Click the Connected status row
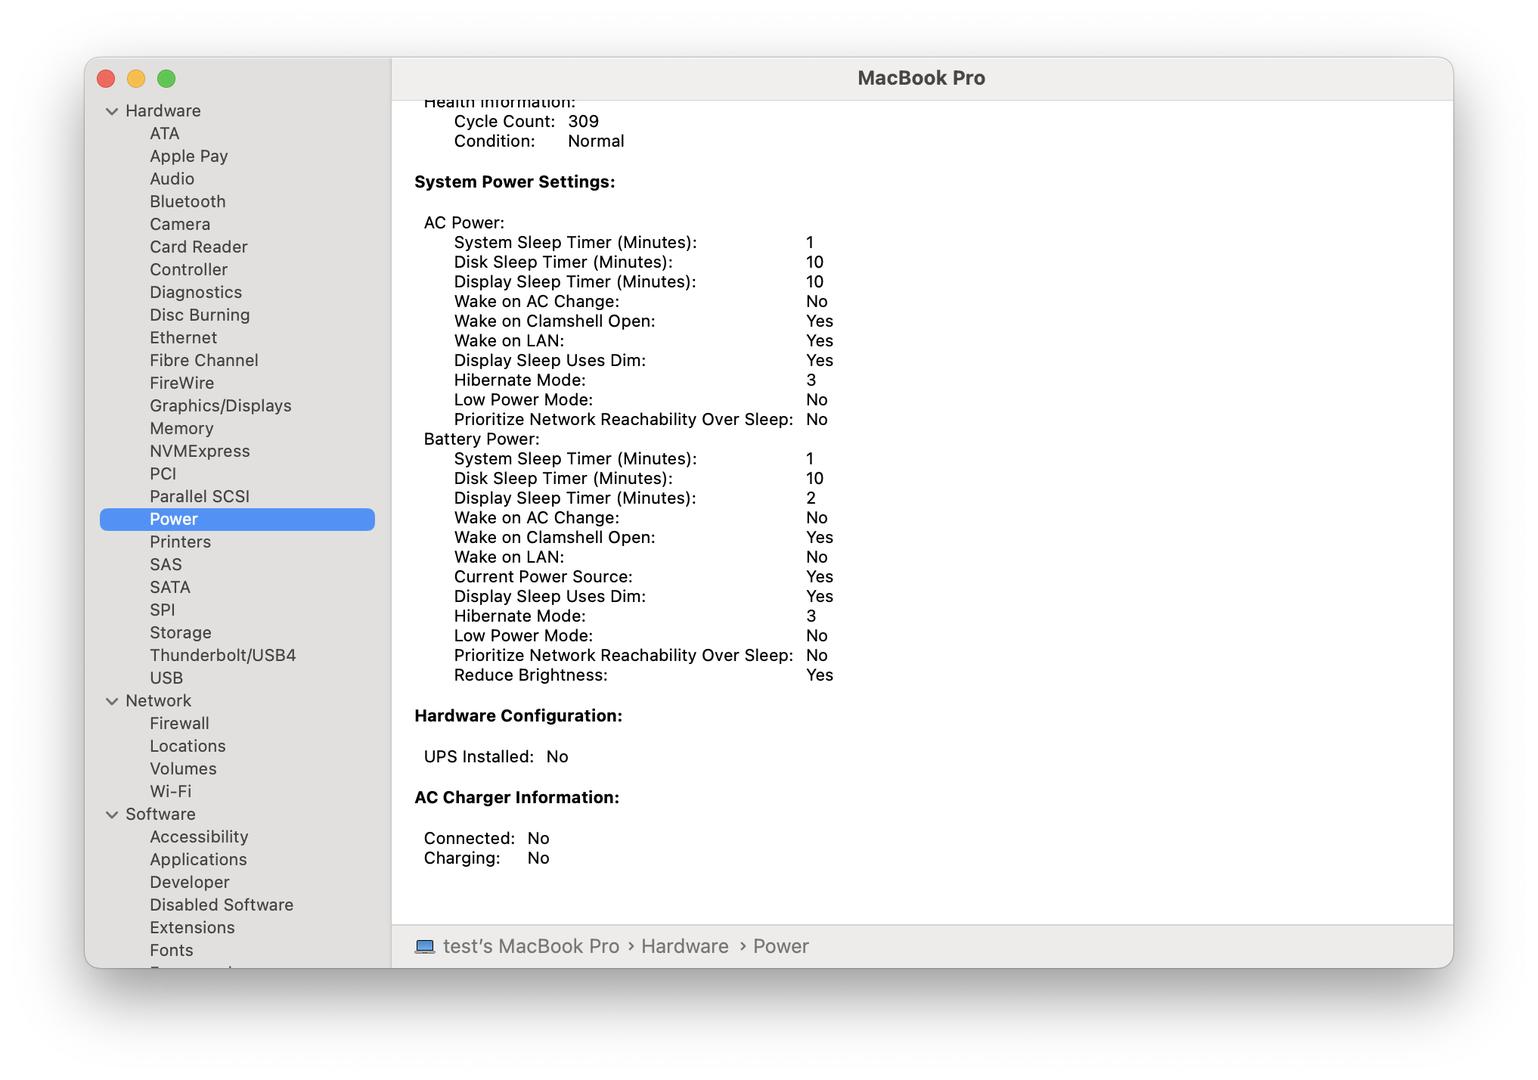The image size is (1538, 1080). (x=487, y=839)
